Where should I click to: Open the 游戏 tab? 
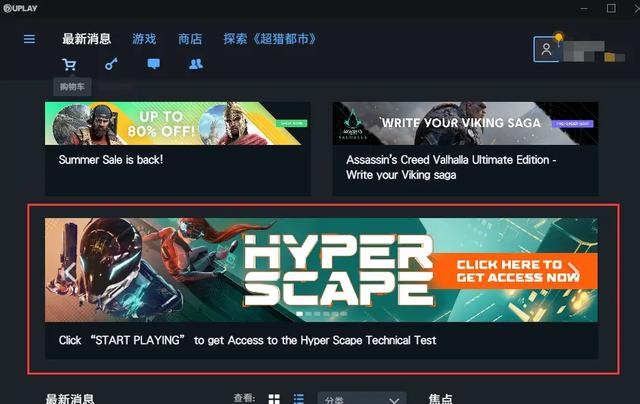click(x=144, y=39)
